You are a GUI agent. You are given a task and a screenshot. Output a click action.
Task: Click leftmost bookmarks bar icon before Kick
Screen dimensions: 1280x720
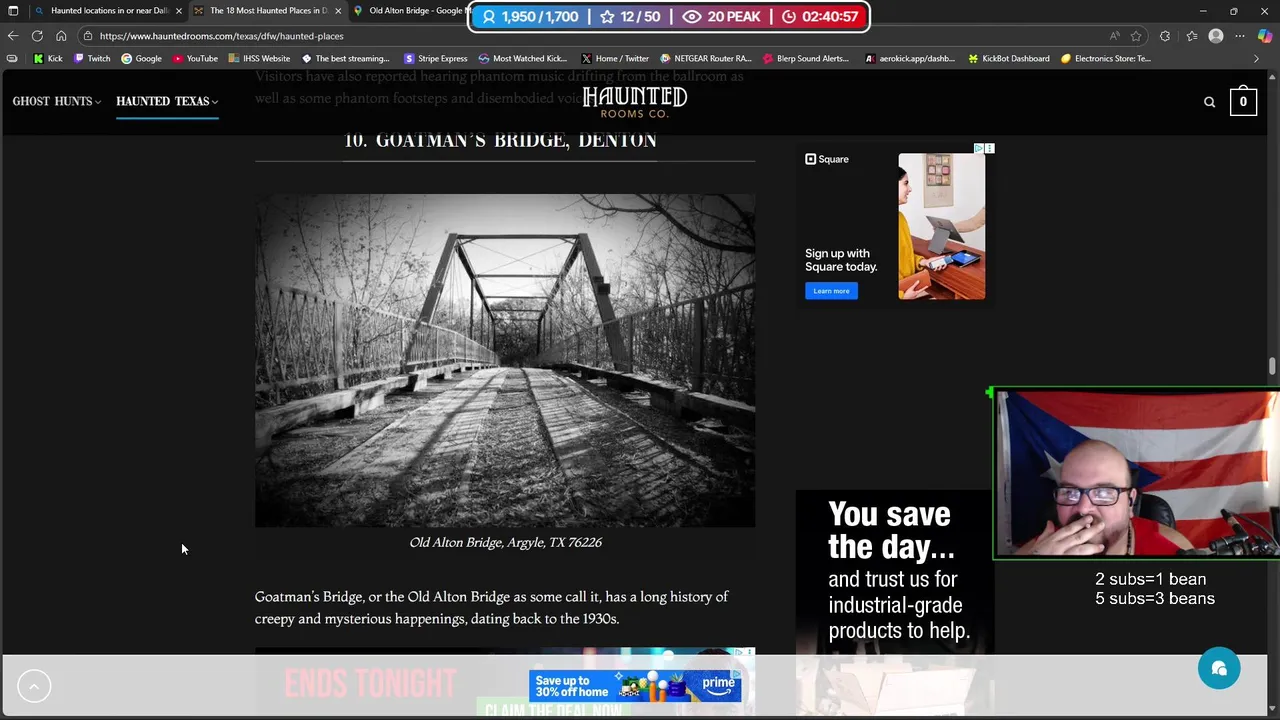(x=12, y=58)
